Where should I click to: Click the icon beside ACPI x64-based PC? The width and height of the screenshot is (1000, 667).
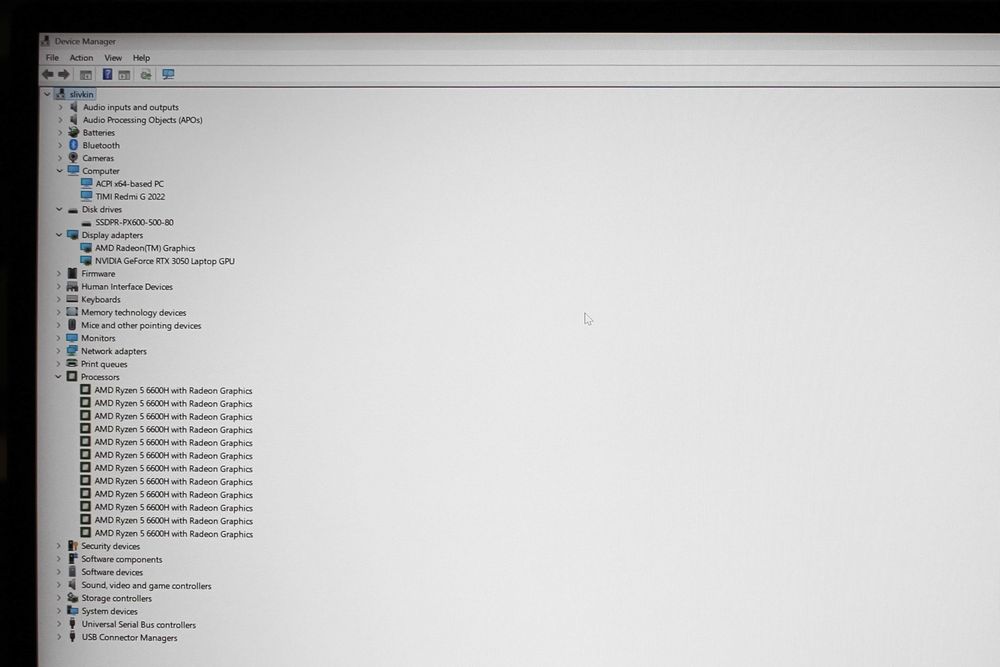87,184
